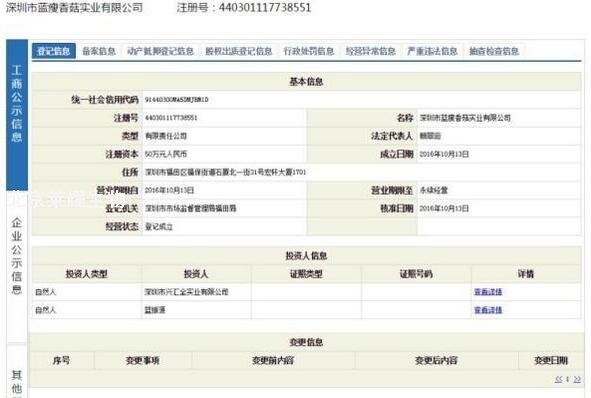Click the 详情 column header
Image resolution: width=591 pixels, height=398 pixels.
click(x=526, y=274)
